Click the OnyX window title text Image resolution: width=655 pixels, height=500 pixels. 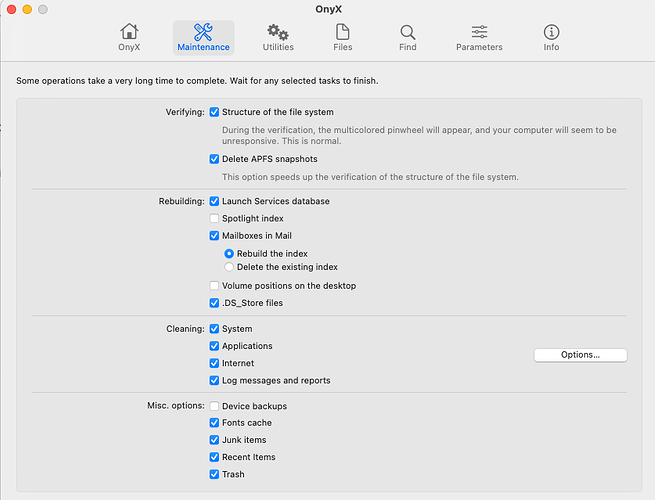click(328, 9)
